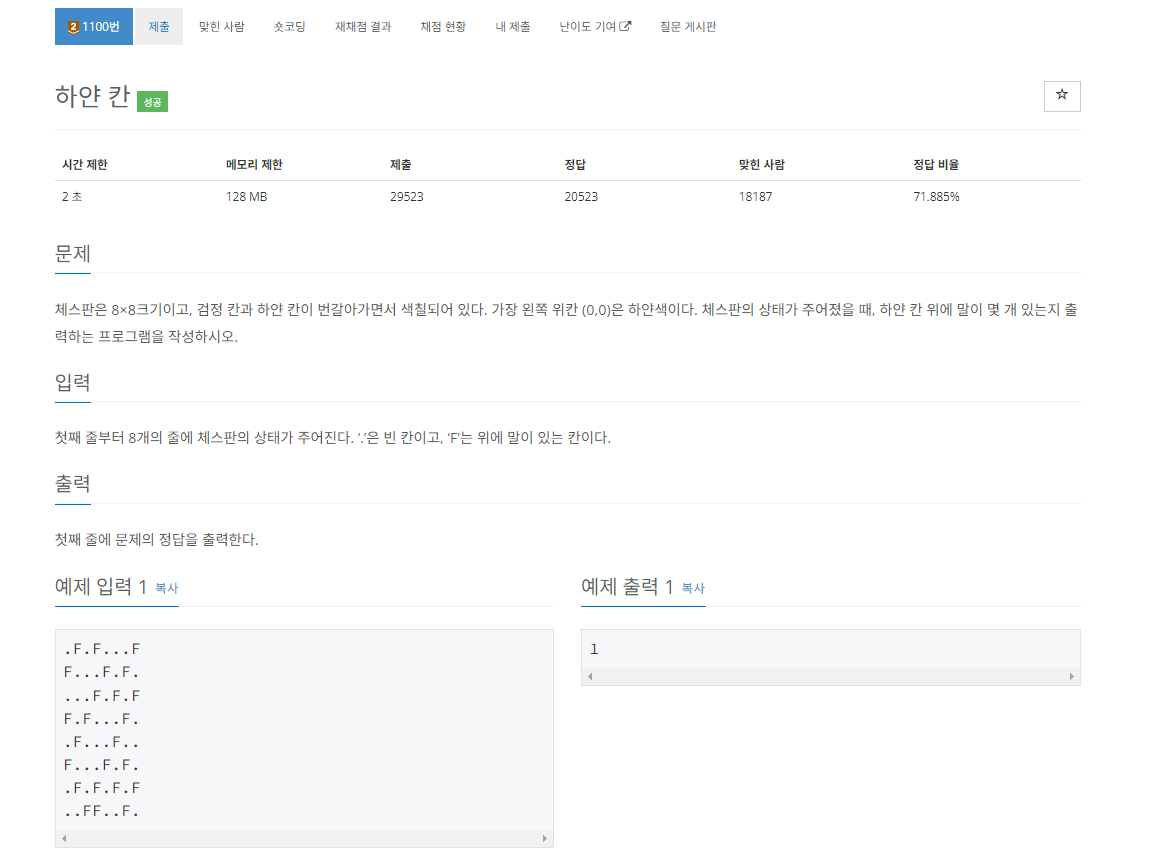Open the 맞힌 사람 tab
1152x867 pixels.
pos(222,26)
